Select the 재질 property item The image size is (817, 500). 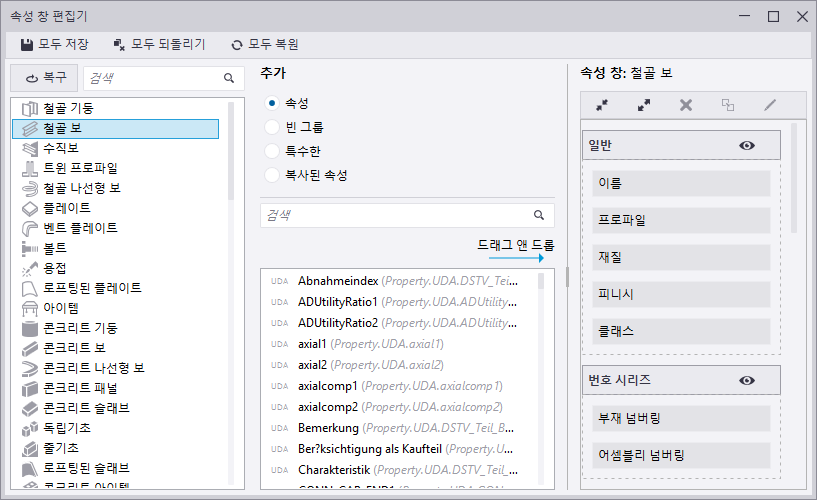click(x=681, y=257)
